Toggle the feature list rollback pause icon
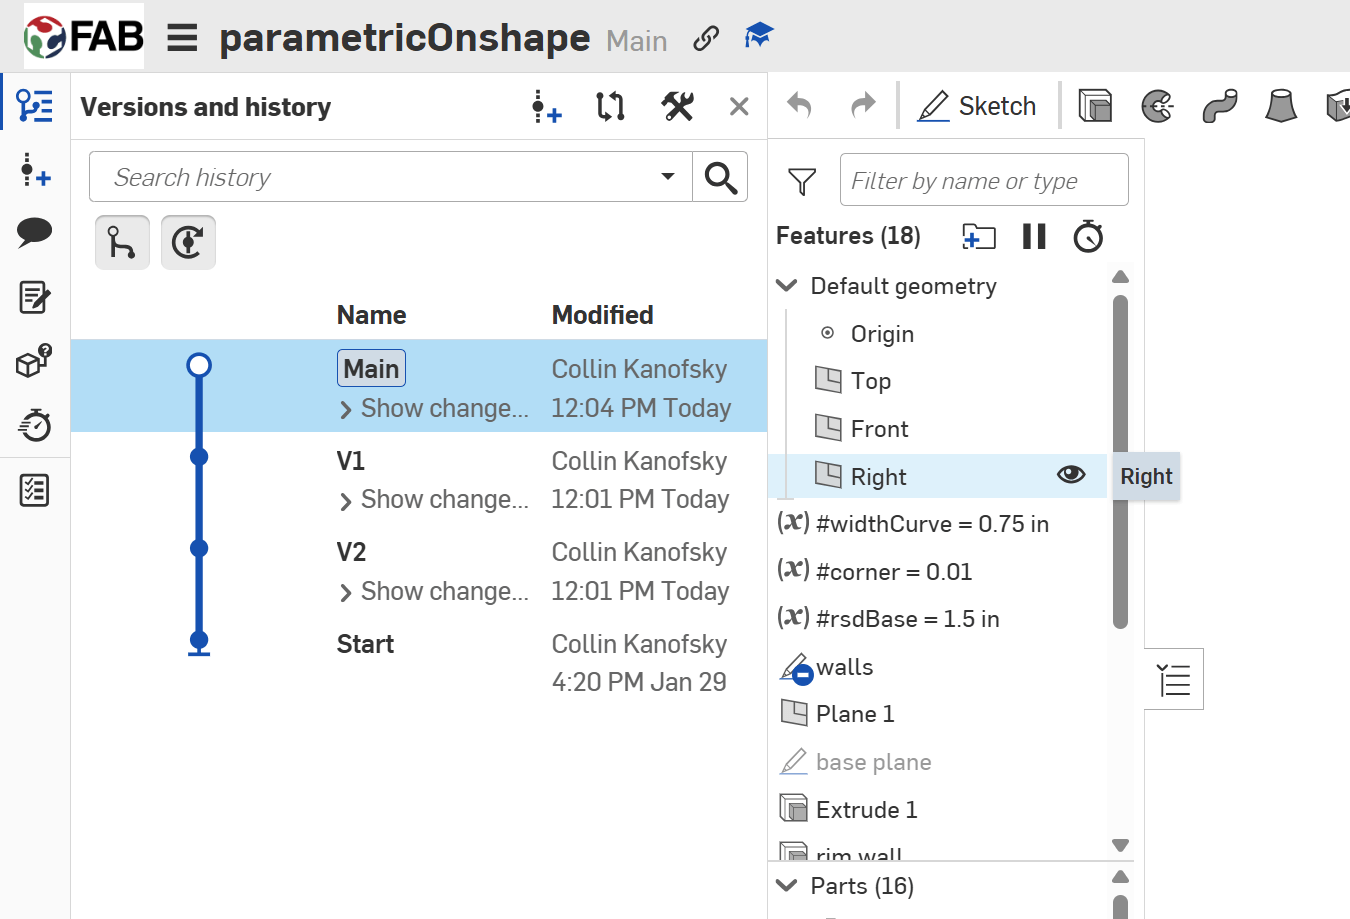 pyautogui.click(x=1034, y=236)
